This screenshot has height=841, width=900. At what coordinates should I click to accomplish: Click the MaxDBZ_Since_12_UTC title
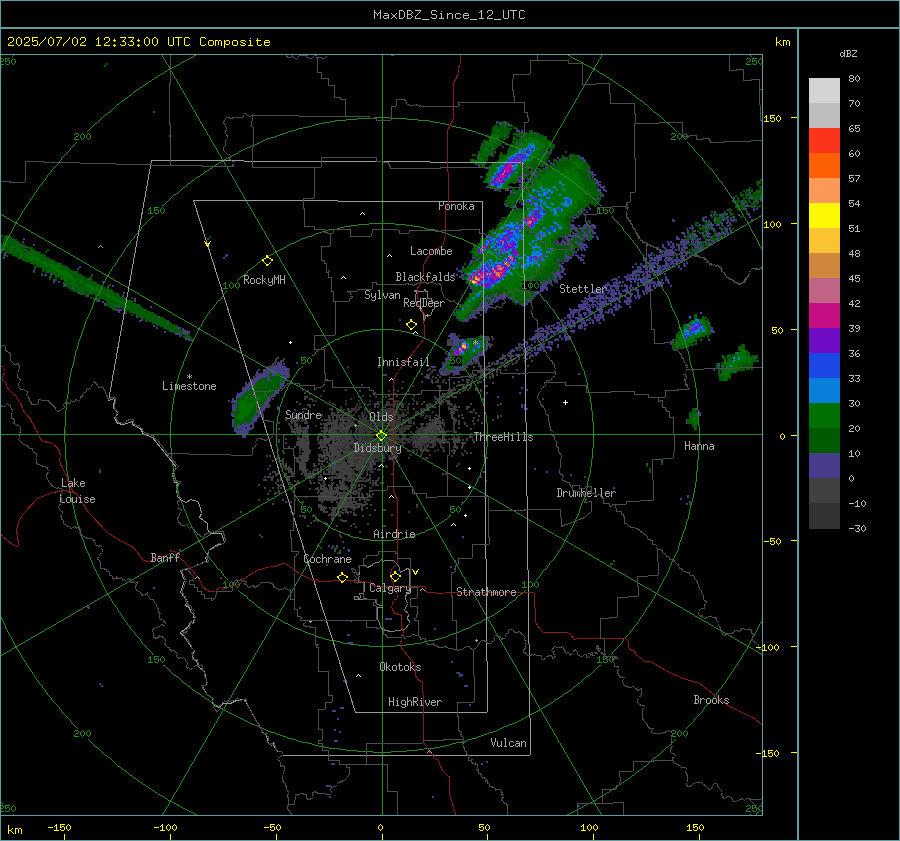[449, 15]
